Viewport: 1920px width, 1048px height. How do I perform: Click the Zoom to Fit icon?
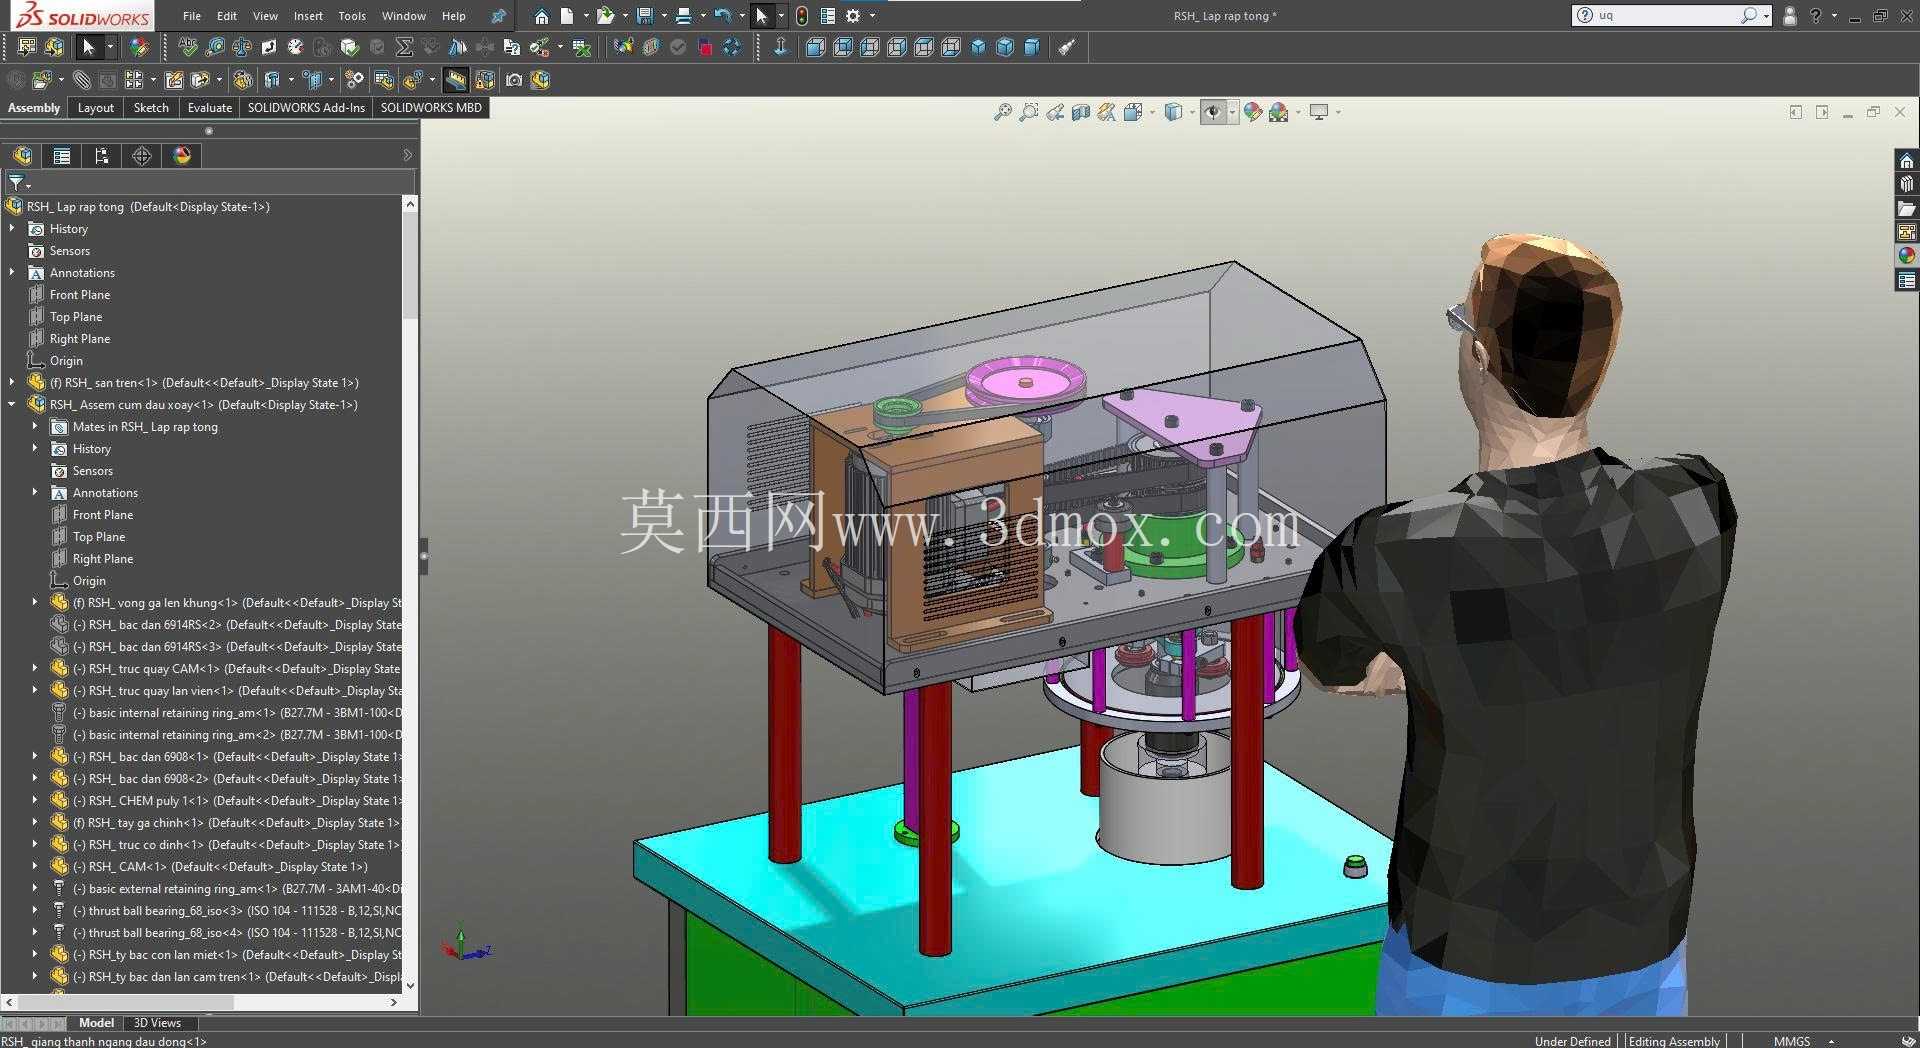pos(1002,112)
